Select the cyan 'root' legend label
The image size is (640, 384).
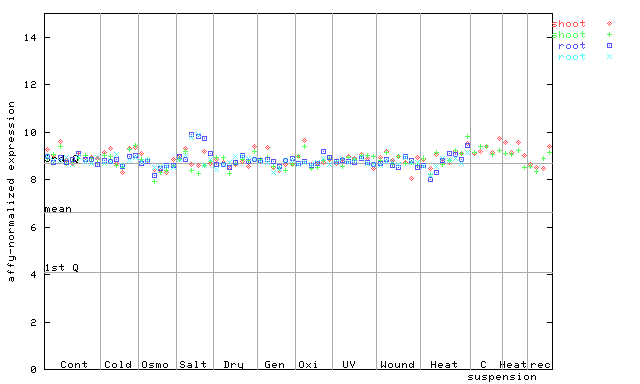click(572, 57)
